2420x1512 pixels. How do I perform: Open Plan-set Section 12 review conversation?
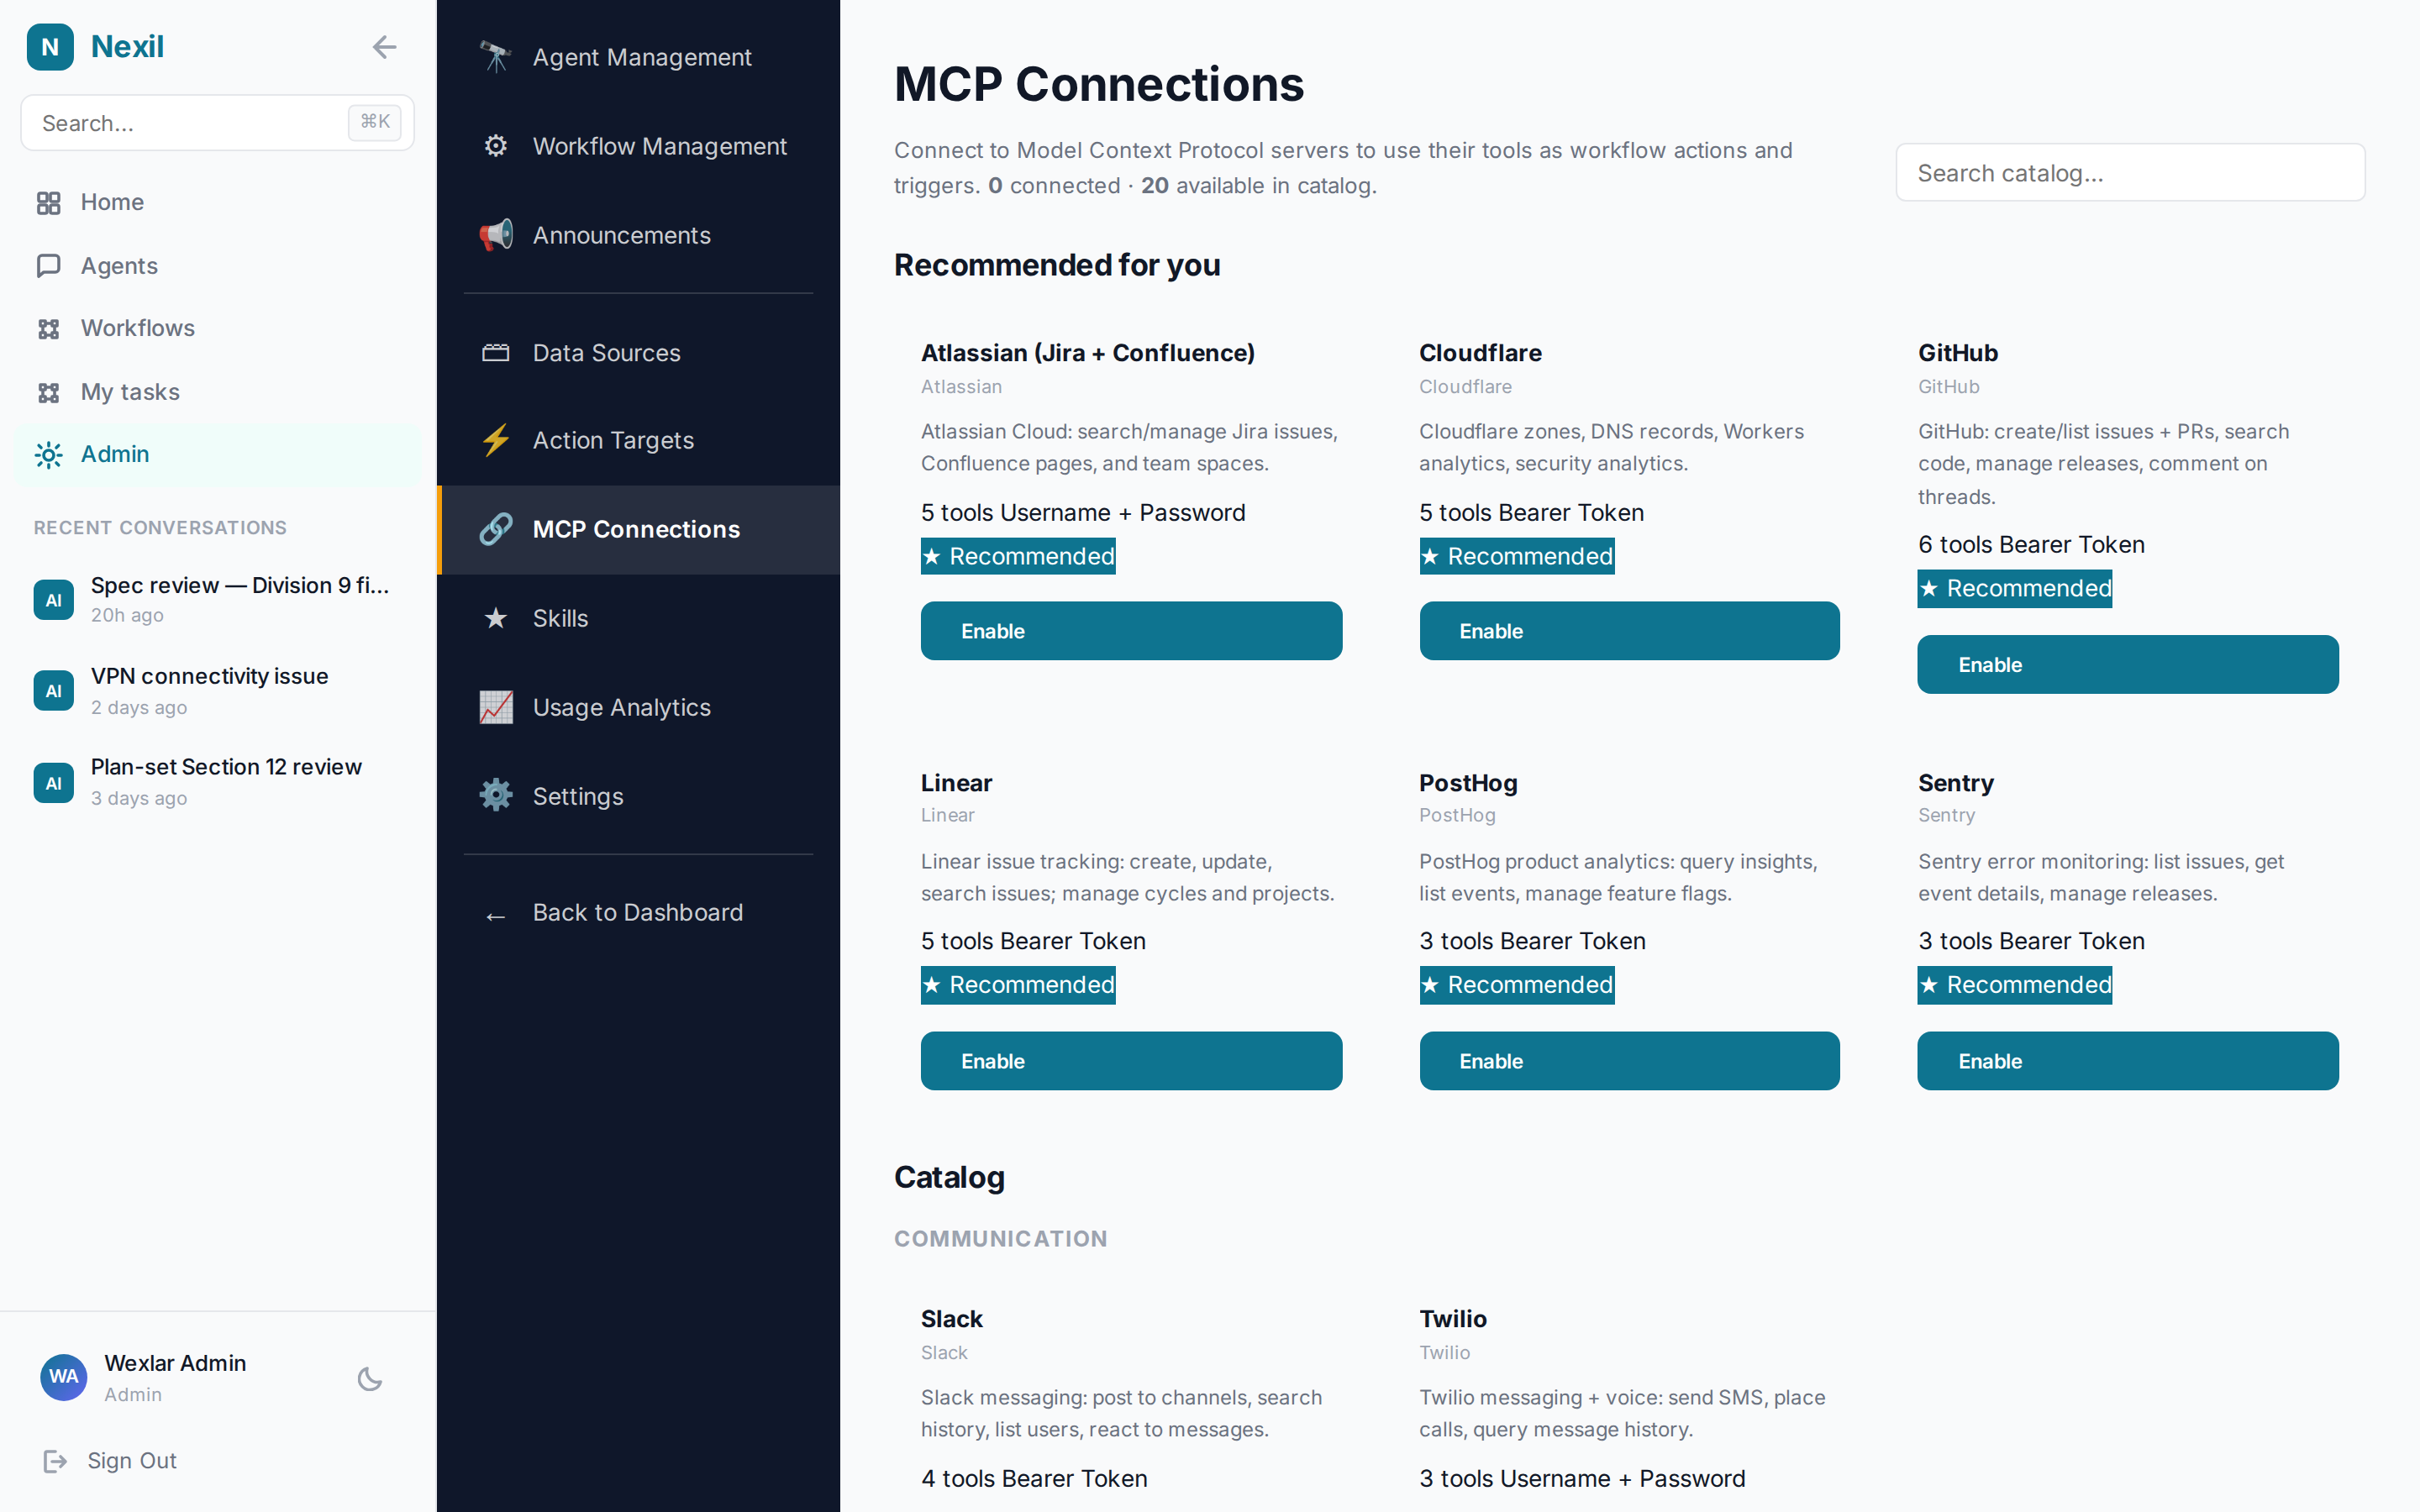217,783
